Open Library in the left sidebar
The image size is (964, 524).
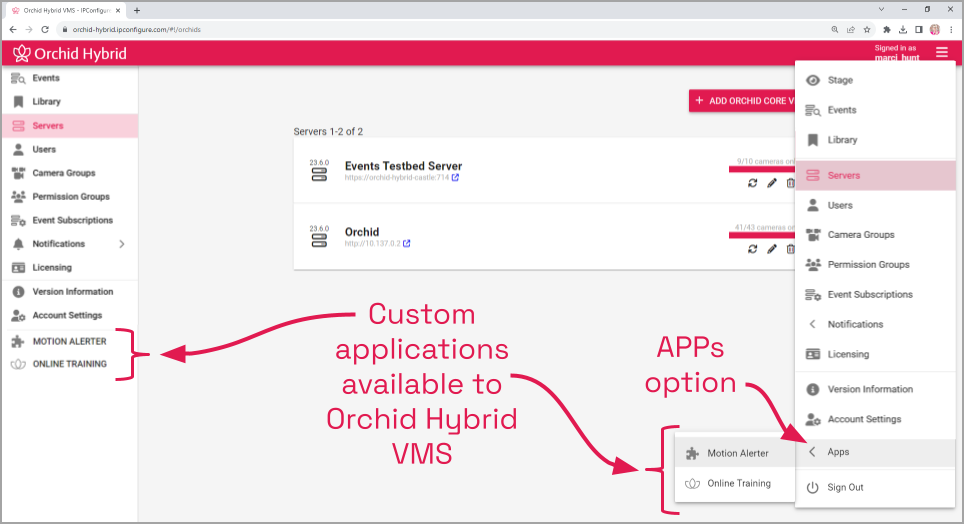click(69, 101)
